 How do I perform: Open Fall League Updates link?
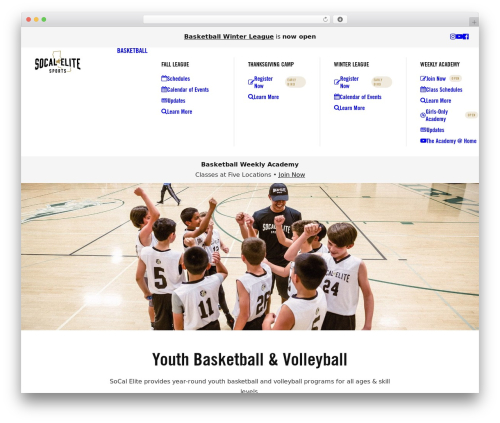click(176, 101)
